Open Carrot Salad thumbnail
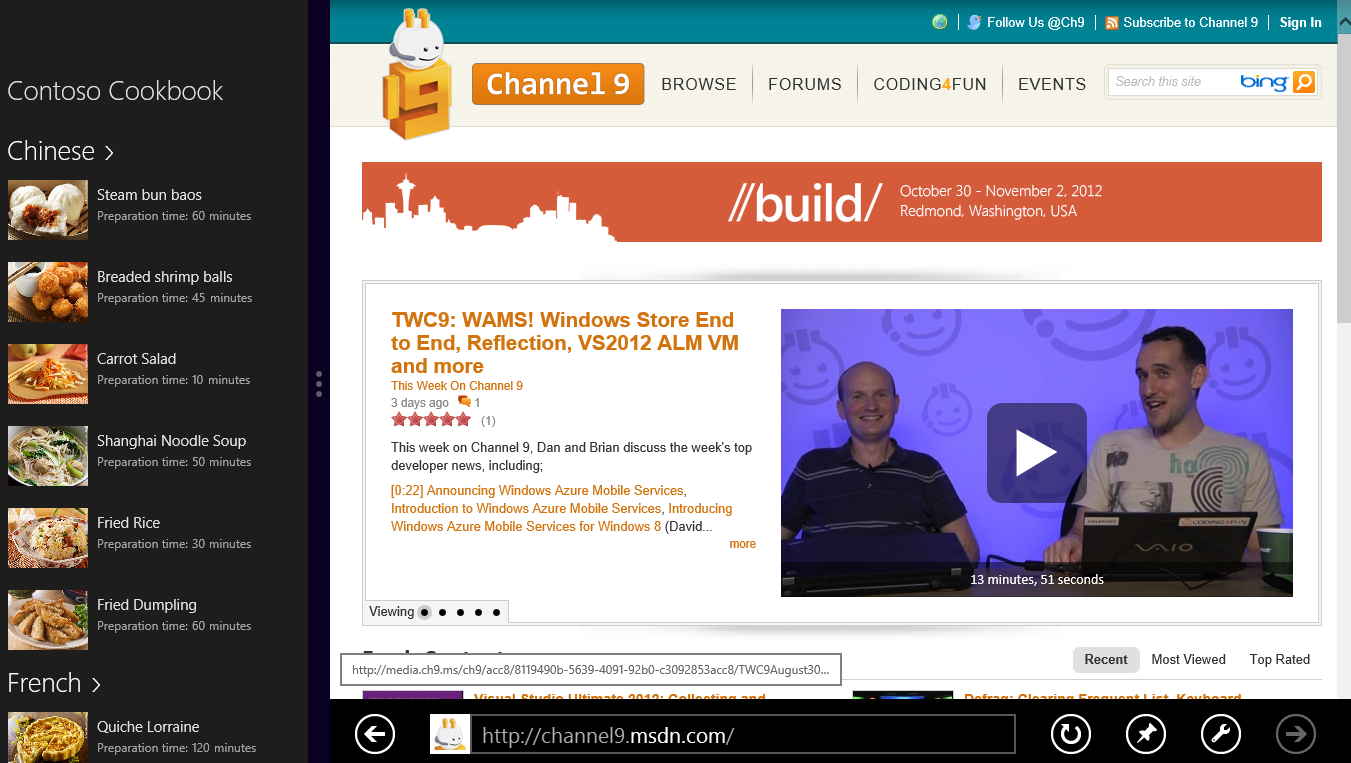Screen dimensions: 1351x763 point(48,374)
